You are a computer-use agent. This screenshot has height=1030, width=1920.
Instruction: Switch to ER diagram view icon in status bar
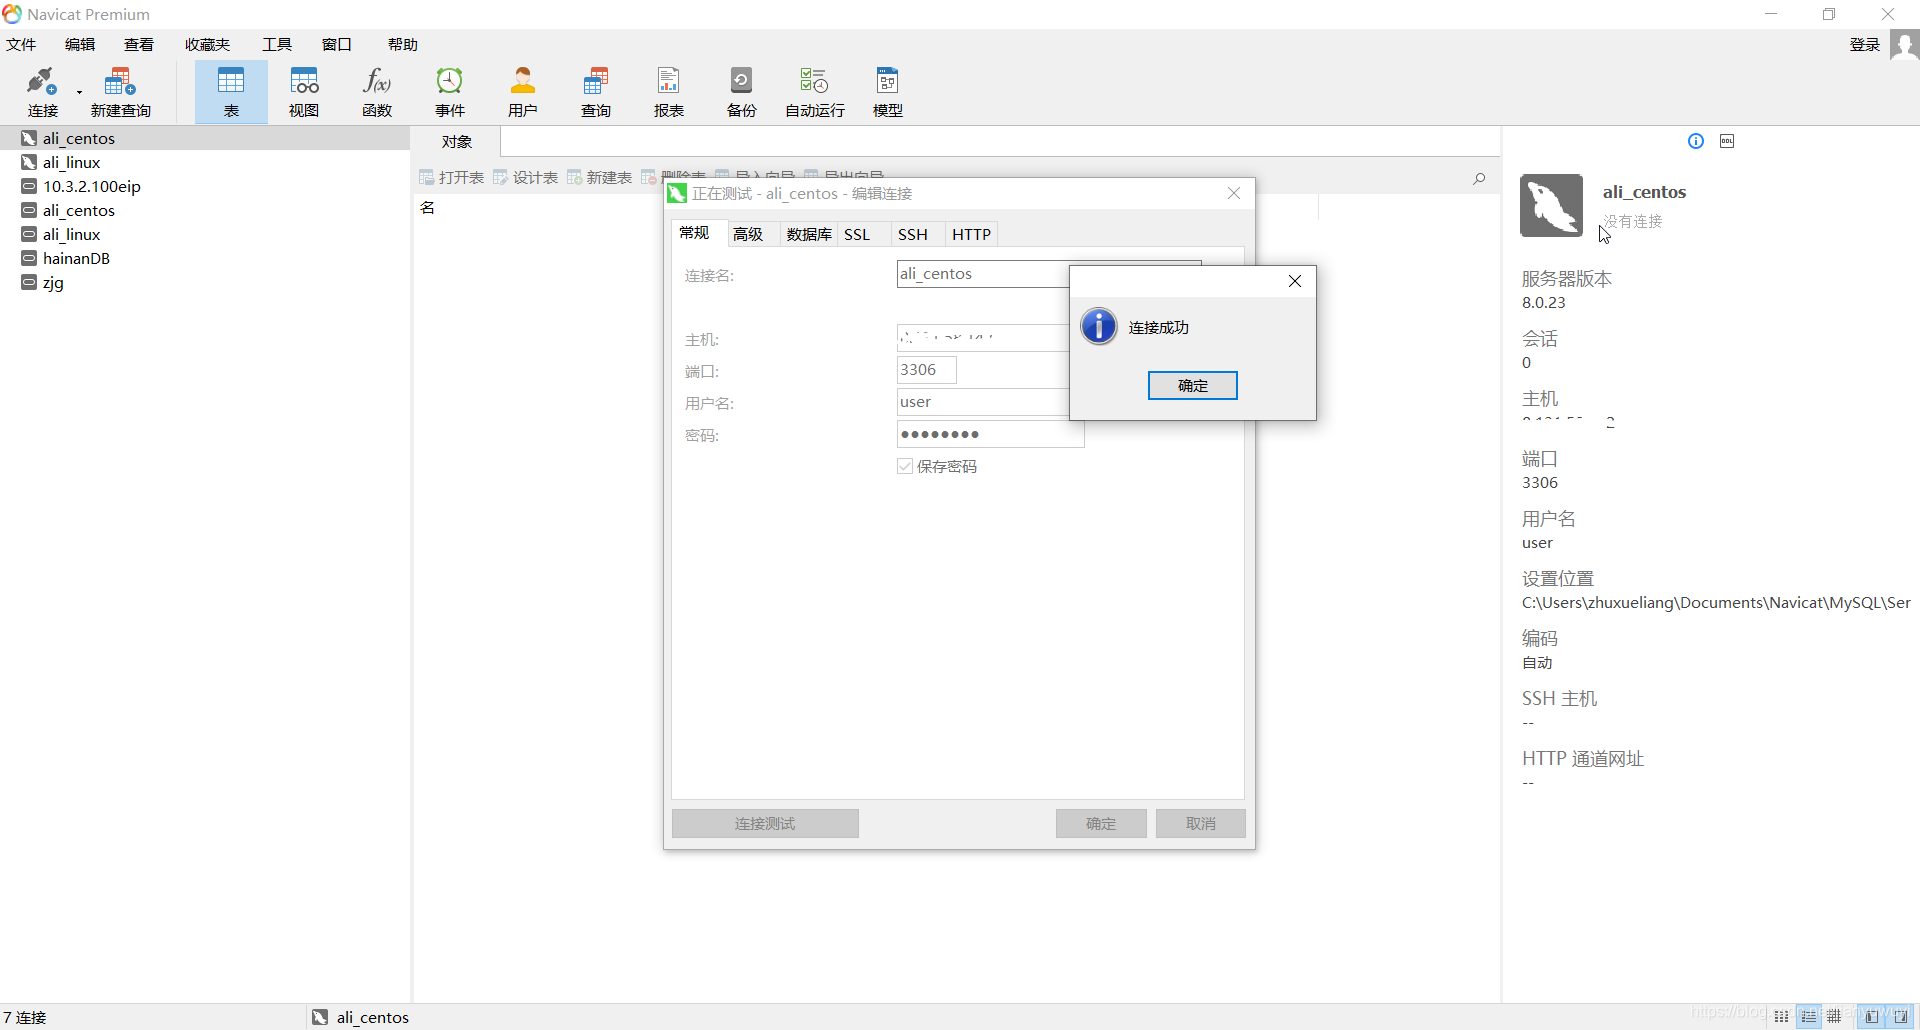pyautogui.click(x=1834, y=1016)
